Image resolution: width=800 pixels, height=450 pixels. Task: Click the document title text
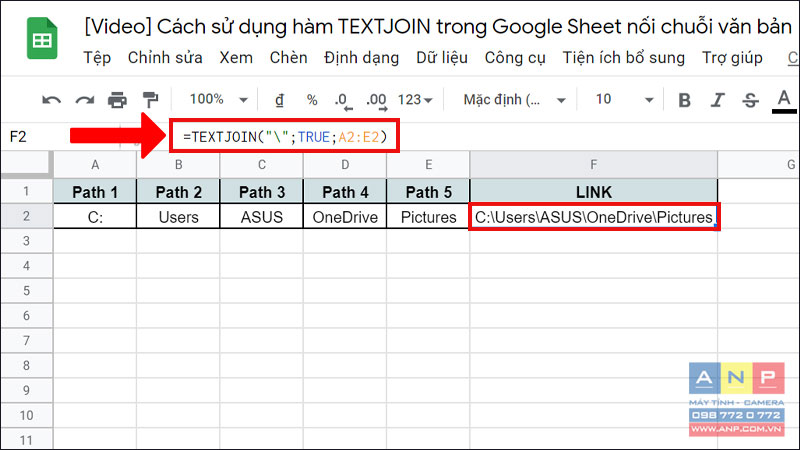[438, 27]
